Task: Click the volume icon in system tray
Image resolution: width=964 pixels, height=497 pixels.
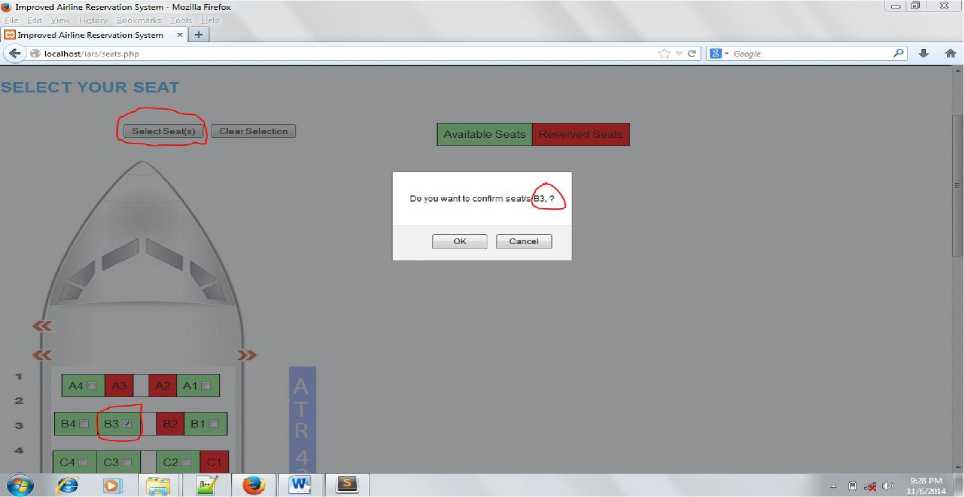Action: click(887, 486)
